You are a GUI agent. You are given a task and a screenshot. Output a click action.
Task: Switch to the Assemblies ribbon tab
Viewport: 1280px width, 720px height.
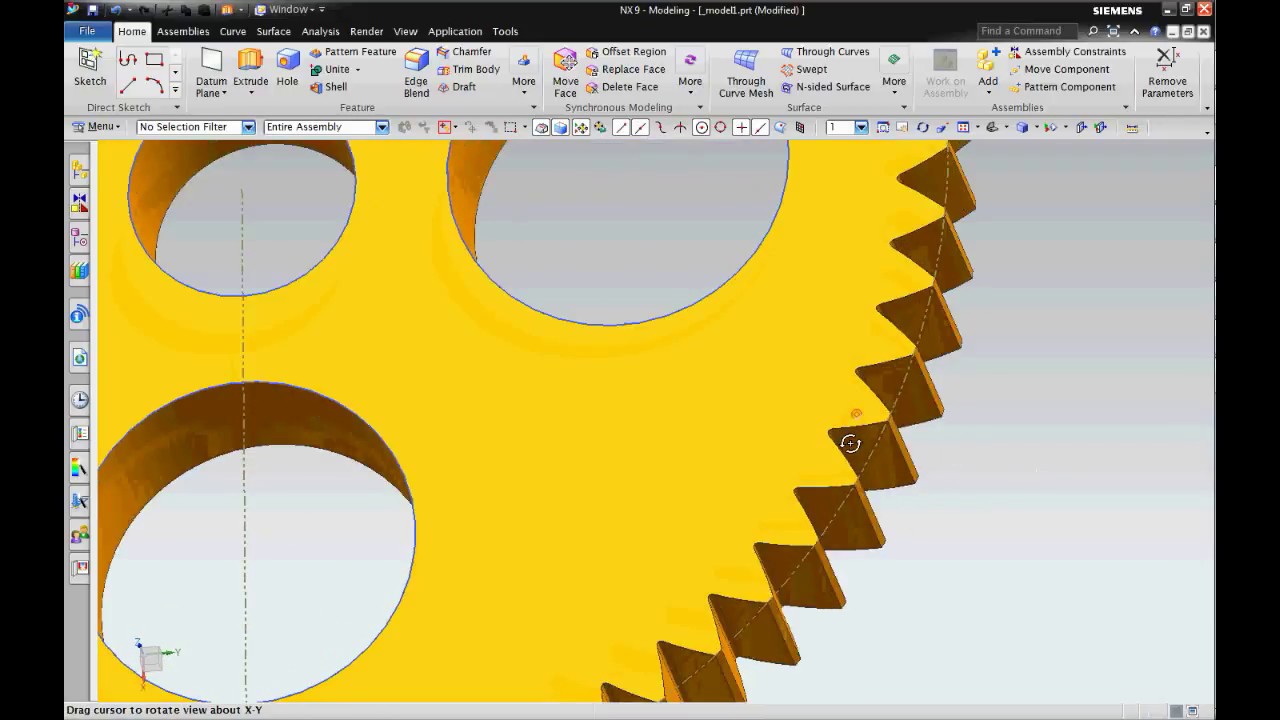(183, 31)
